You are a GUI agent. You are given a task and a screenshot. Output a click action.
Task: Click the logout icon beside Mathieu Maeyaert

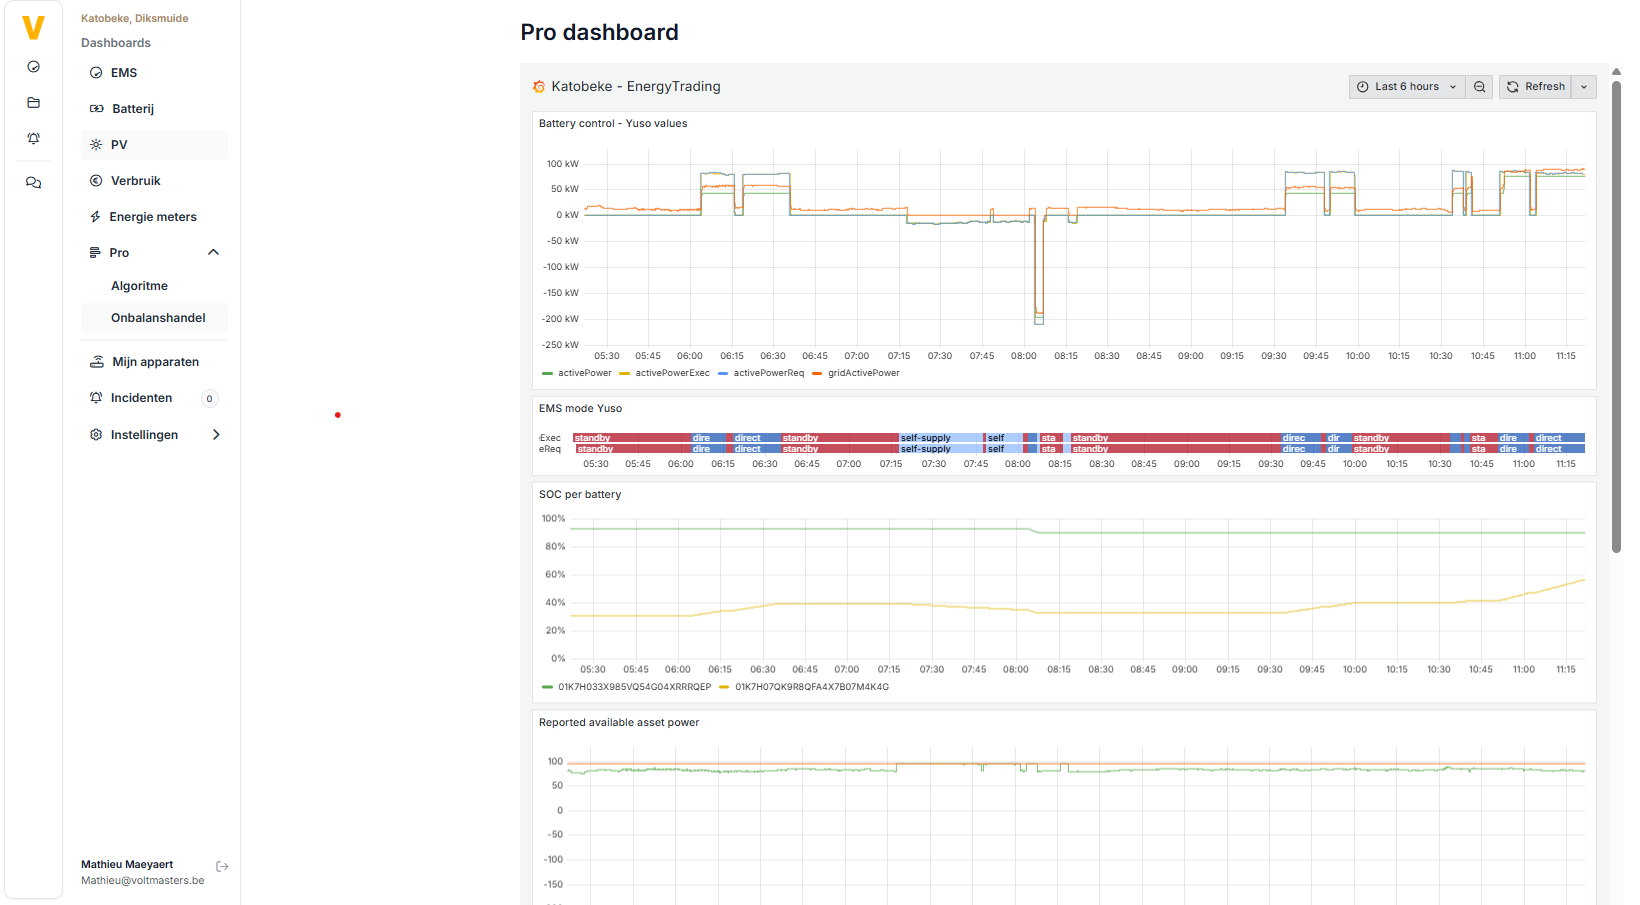click(x=222, y=866)
